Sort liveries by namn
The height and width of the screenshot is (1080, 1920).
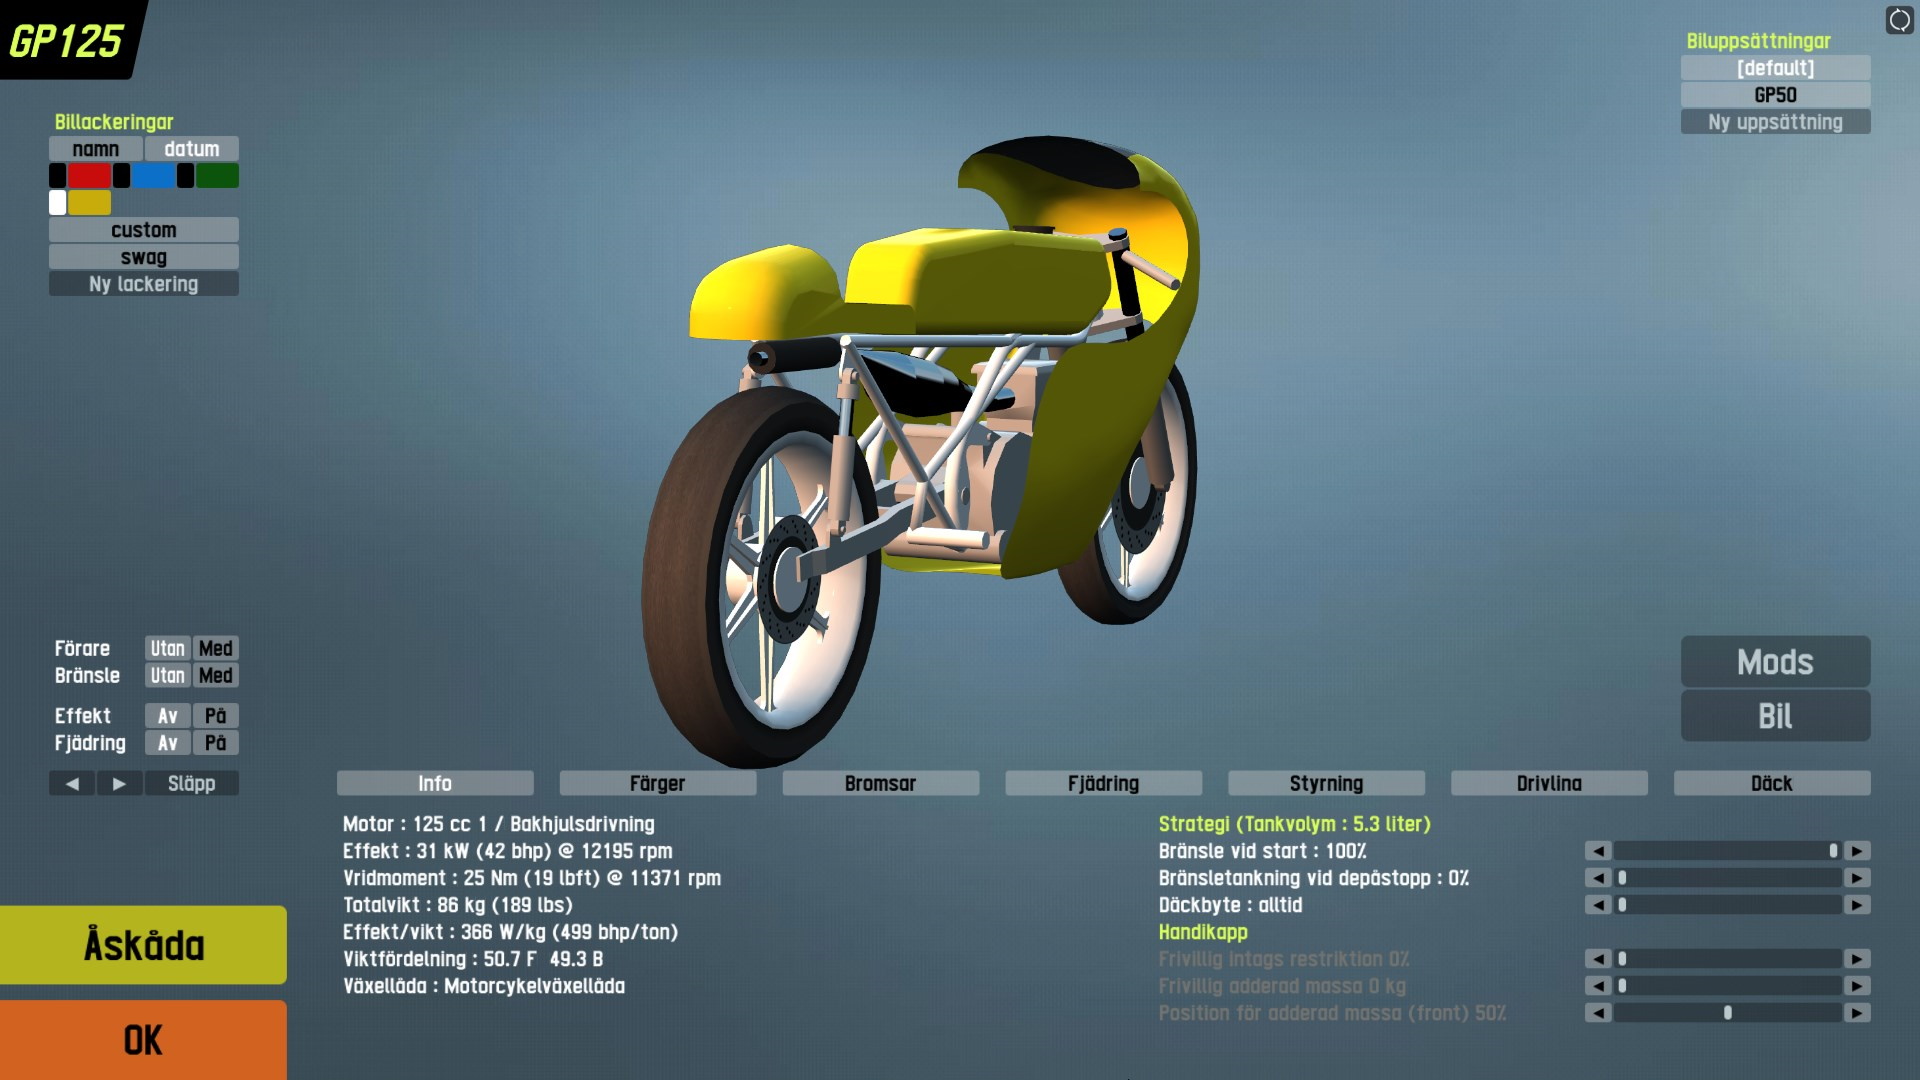(96, 149)
